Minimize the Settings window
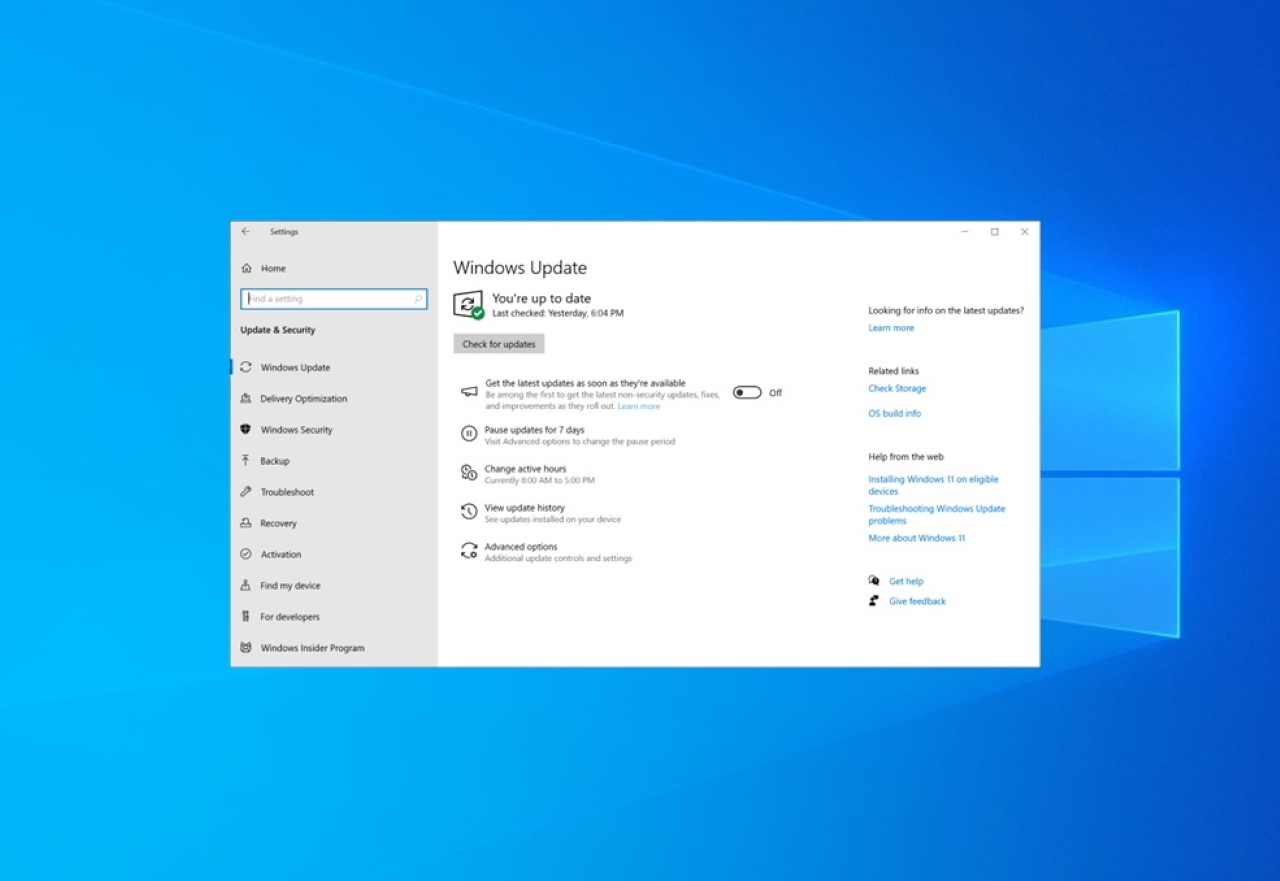This screenshot has height=881, width=1280. pos(965,231)
